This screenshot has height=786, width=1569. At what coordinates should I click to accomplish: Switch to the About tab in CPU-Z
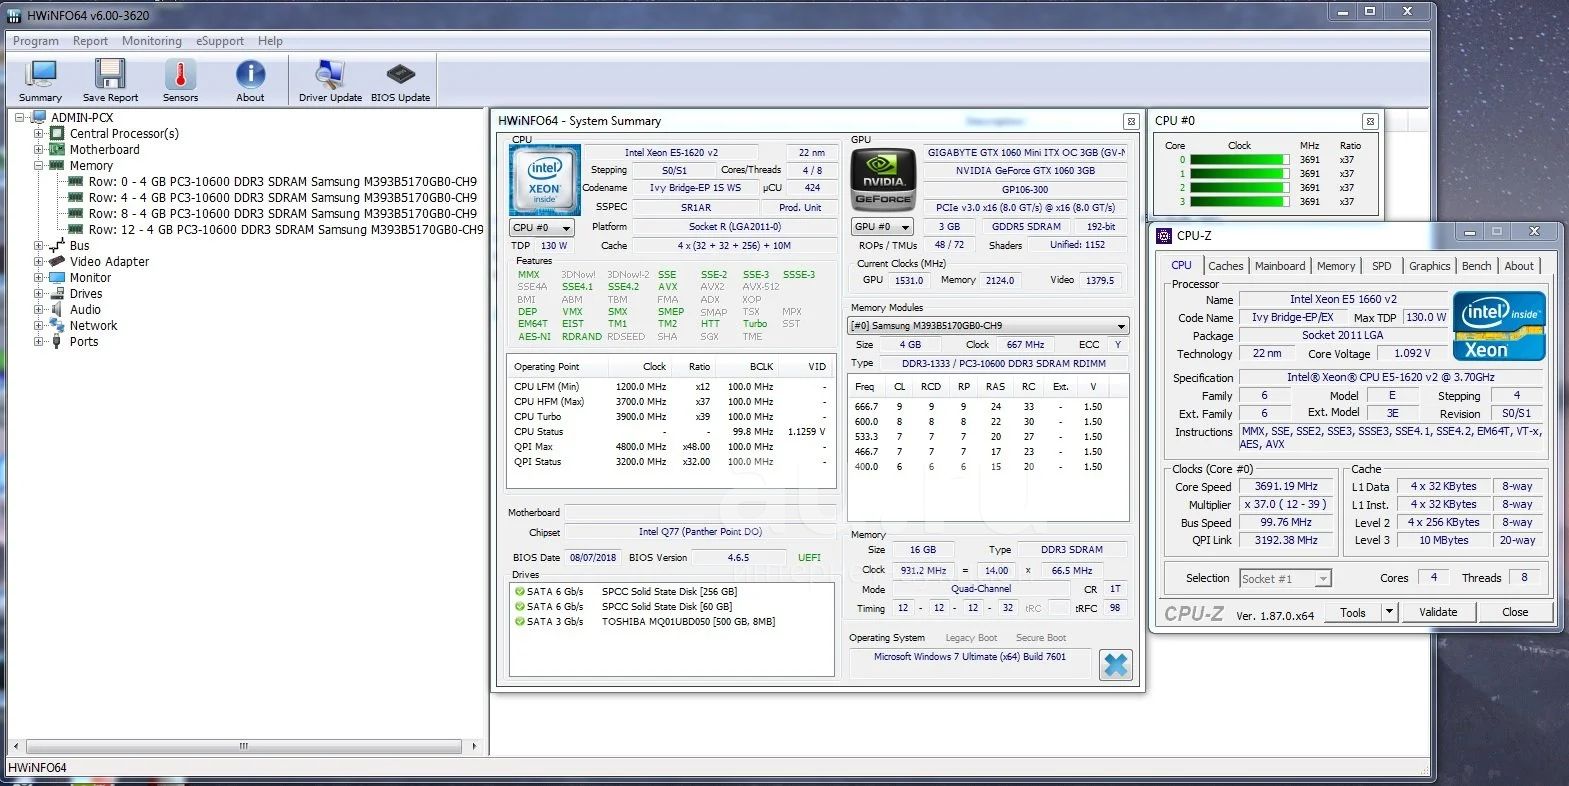1519,266
